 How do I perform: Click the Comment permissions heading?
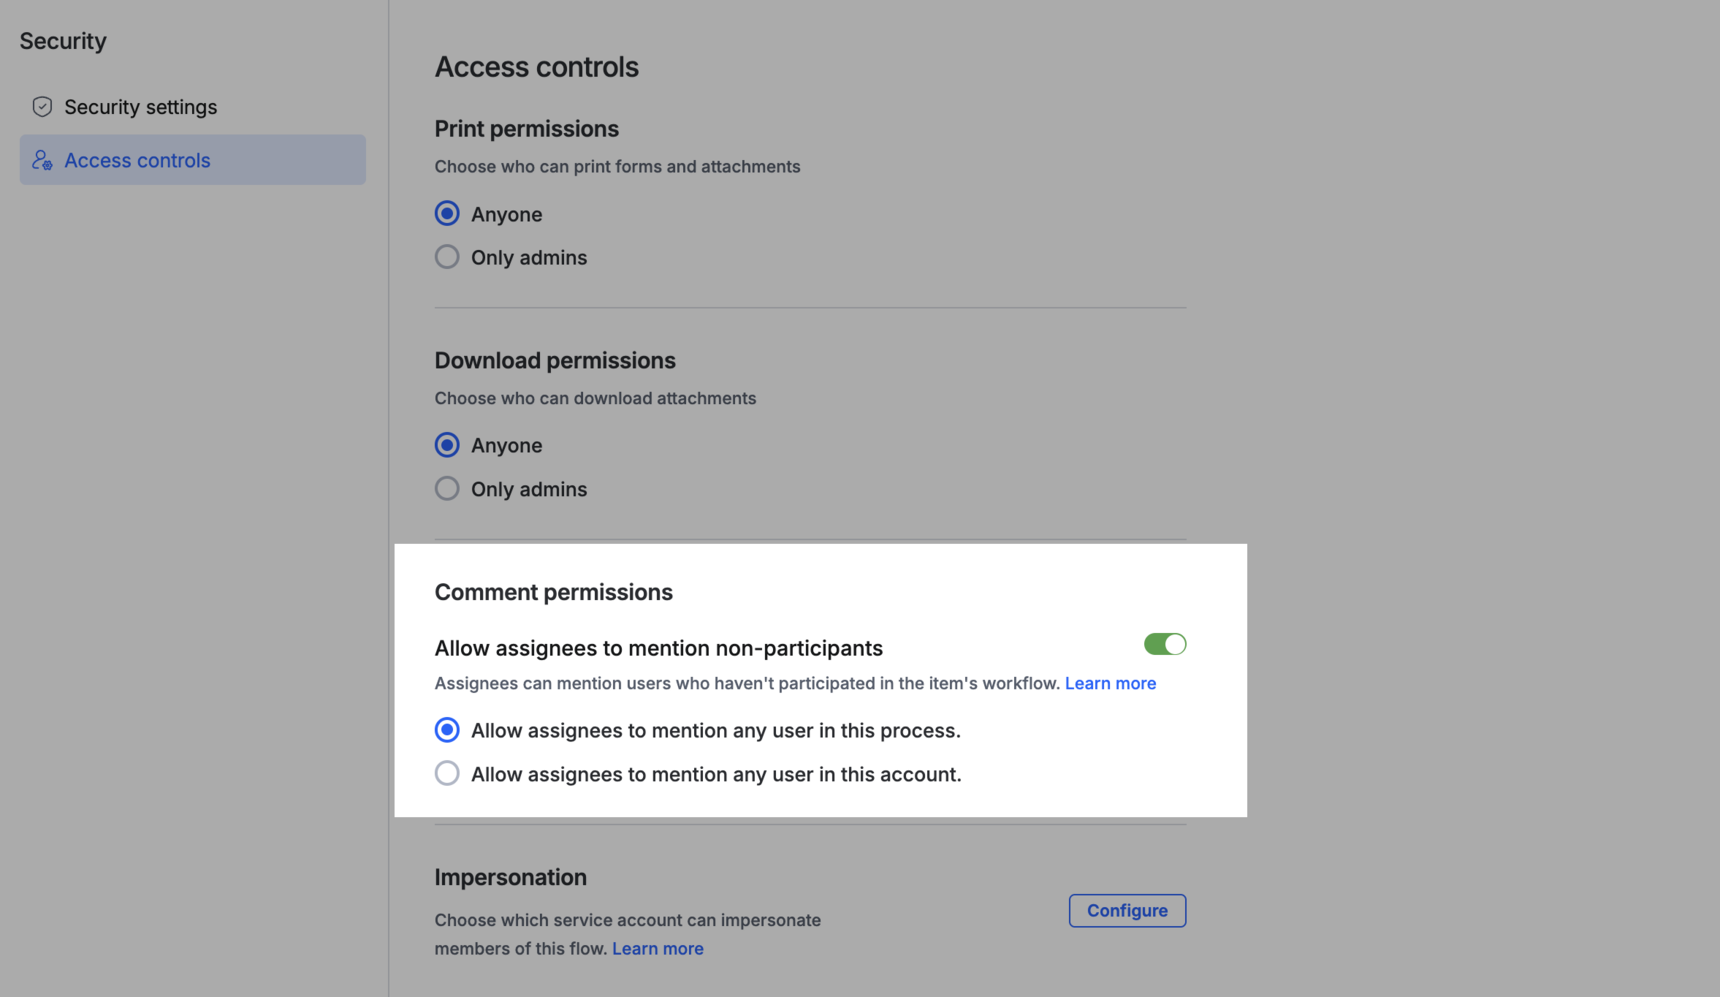coord(553,592)
